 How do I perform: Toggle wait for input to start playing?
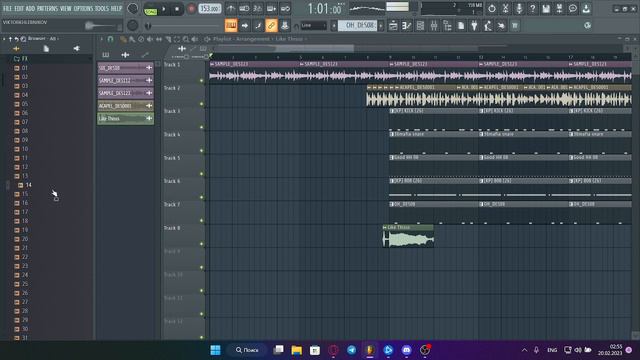point(244,8)
